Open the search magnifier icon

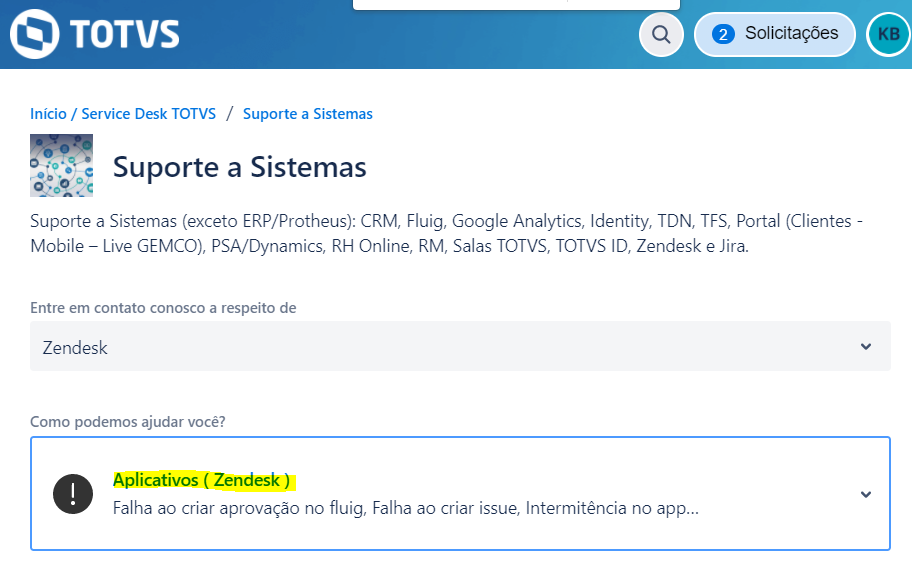(x=661, y=34)
